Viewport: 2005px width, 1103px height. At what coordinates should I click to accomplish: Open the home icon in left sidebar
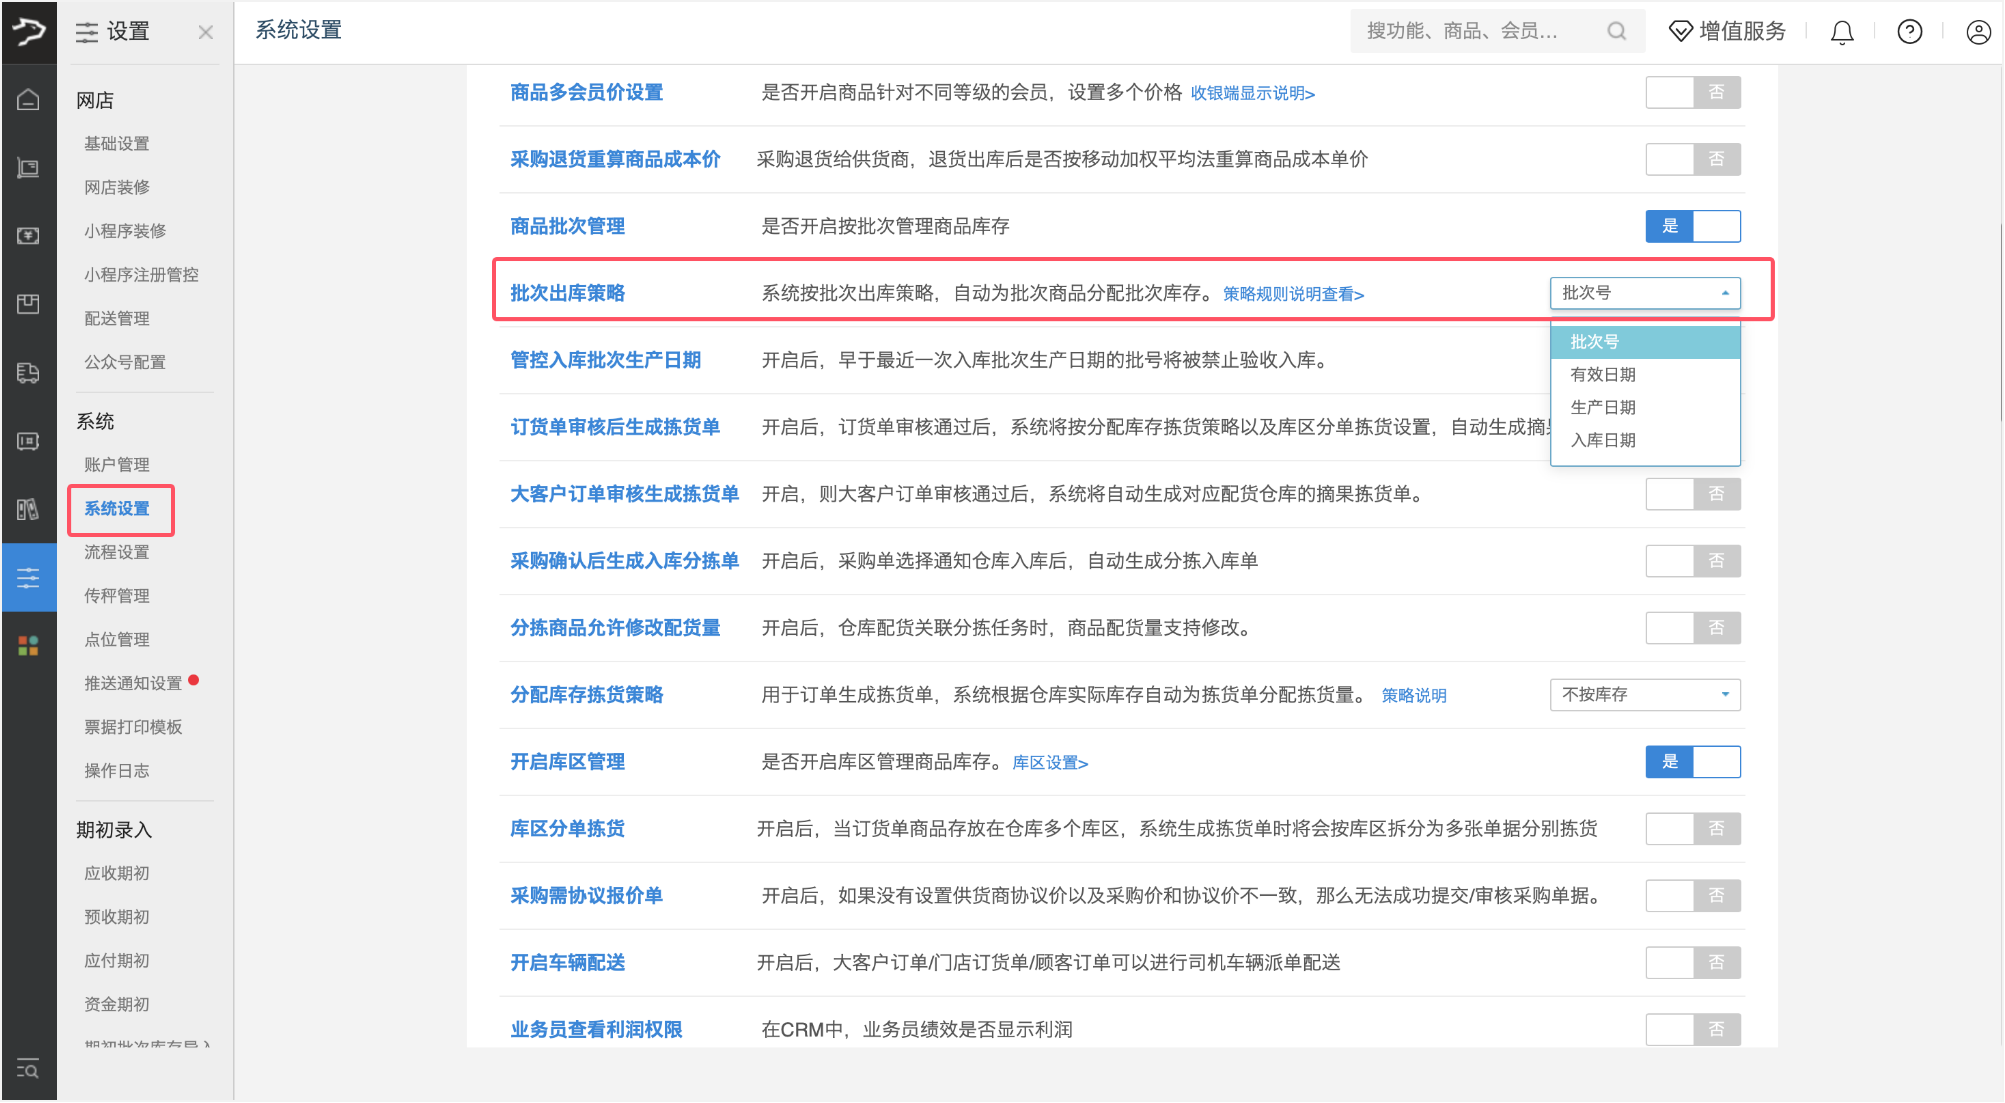click(x=28, y=99)
